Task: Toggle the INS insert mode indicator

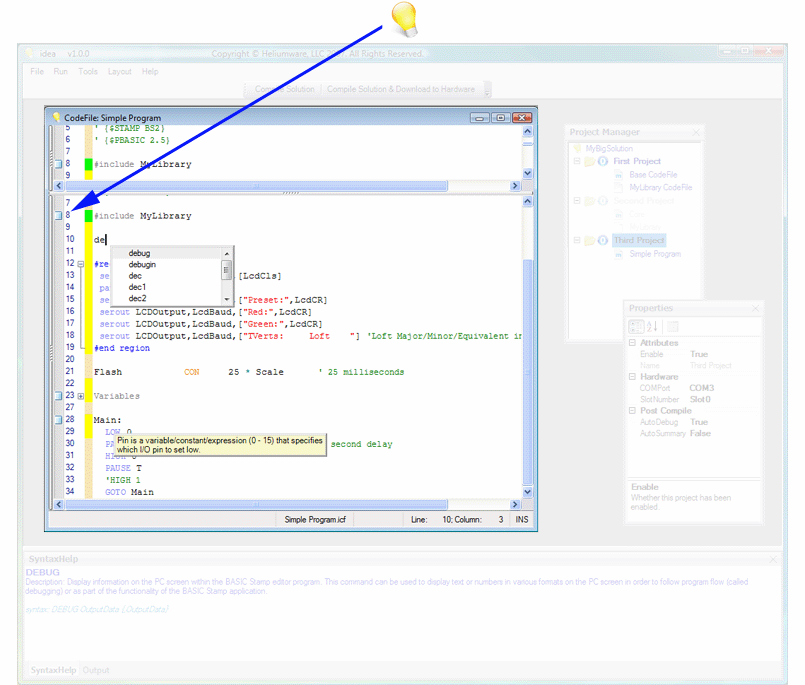Action: point(520,519)
